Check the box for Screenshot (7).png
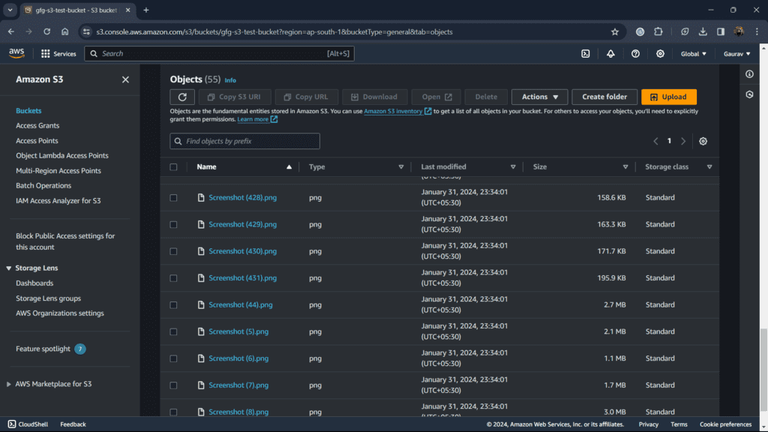This screenshot has height=432, width=768. click(x=173, y=385)
